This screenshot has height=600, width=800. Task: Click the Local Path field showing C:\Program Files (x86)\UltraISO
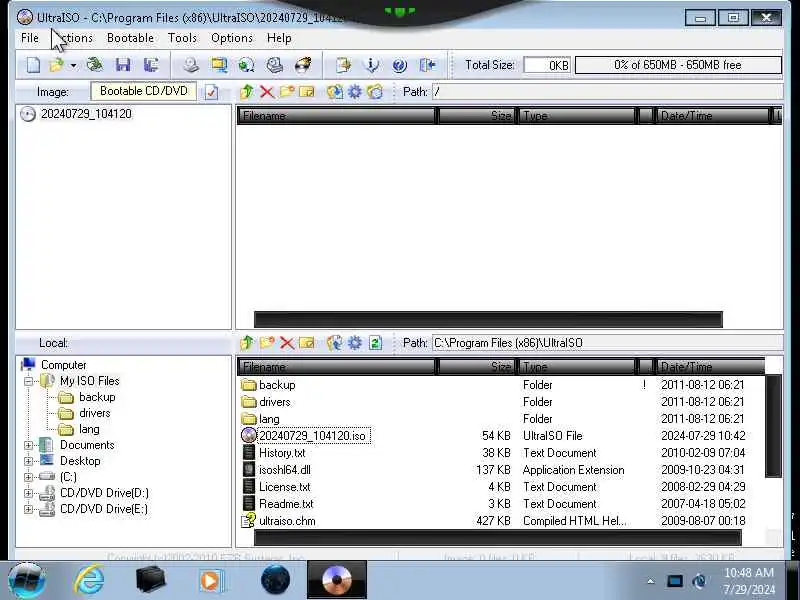(607, 343)
